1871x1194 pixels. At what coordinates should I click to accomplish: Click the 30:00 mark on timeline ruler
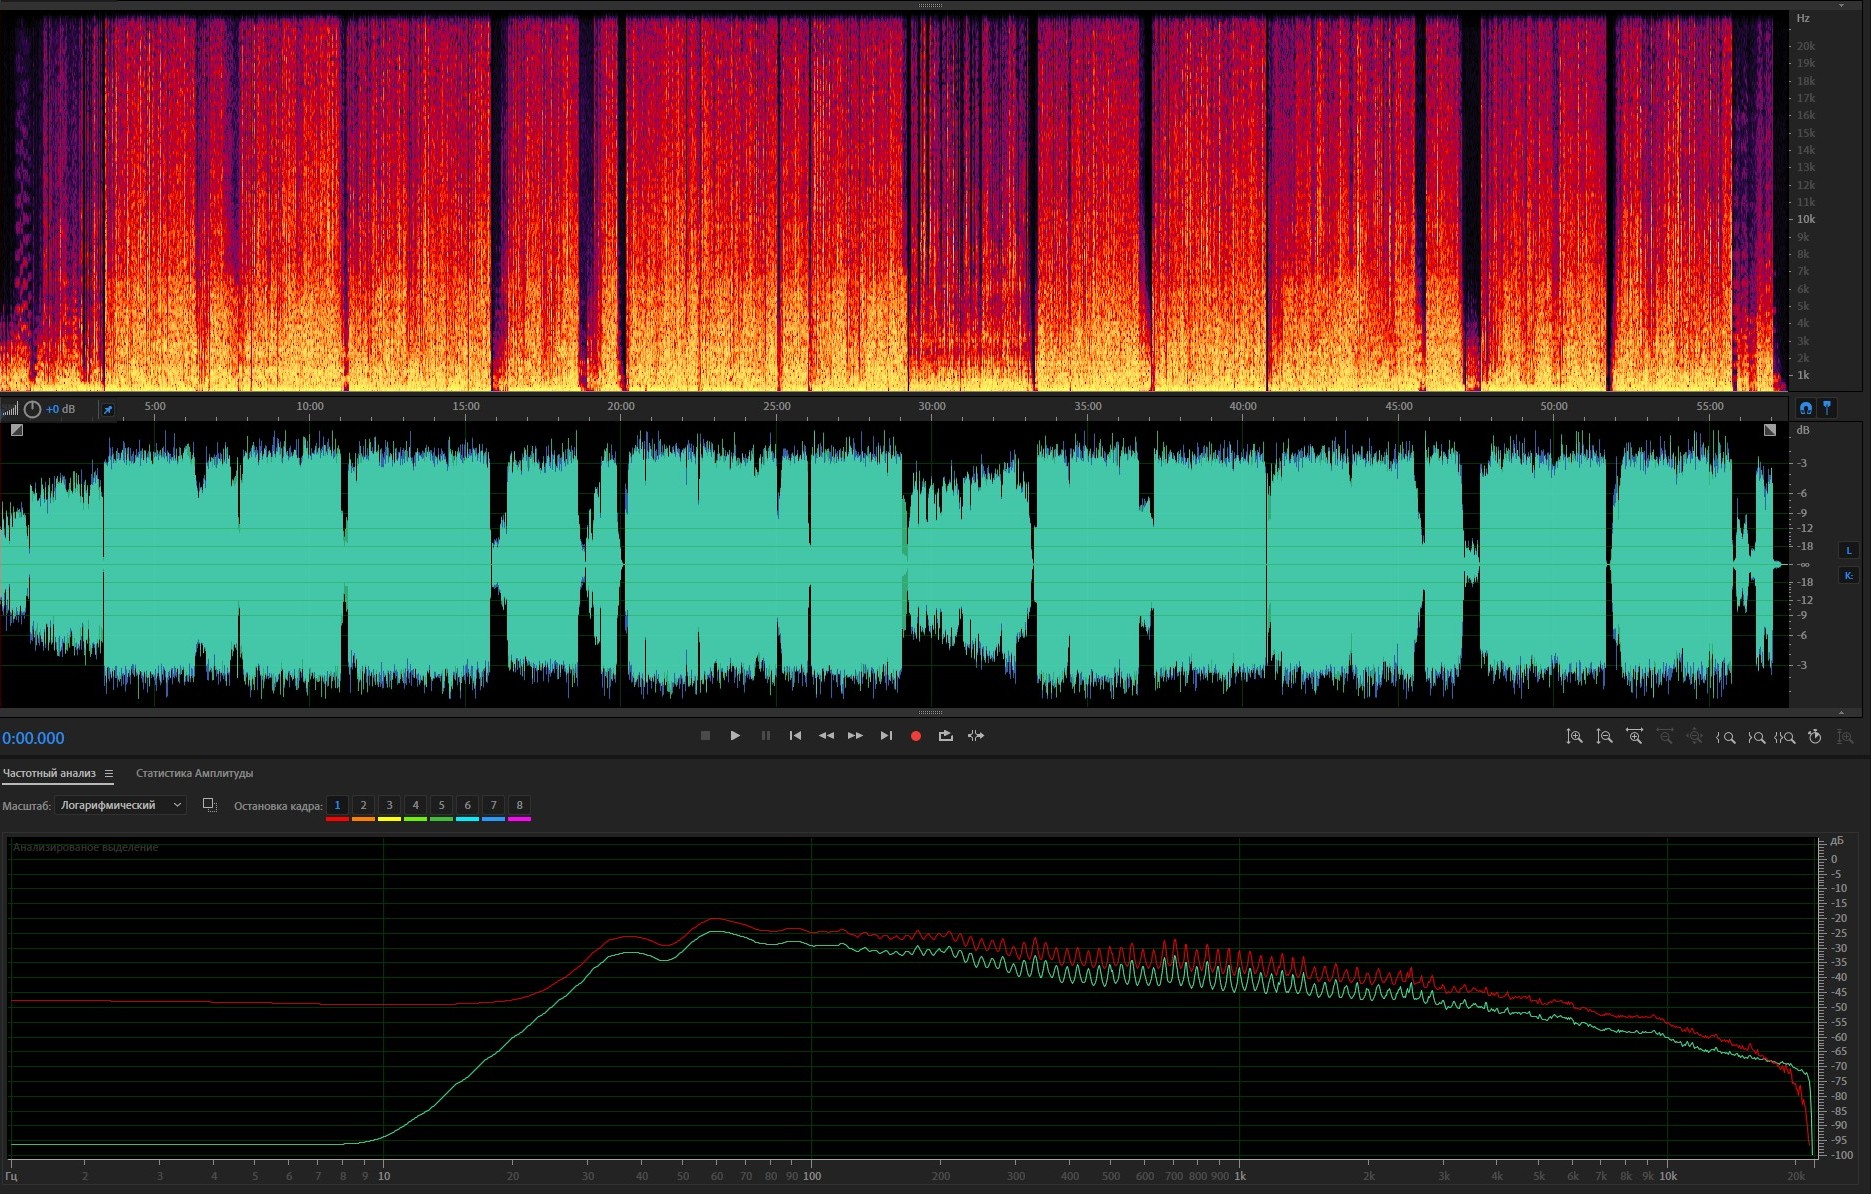coord(932,407)
